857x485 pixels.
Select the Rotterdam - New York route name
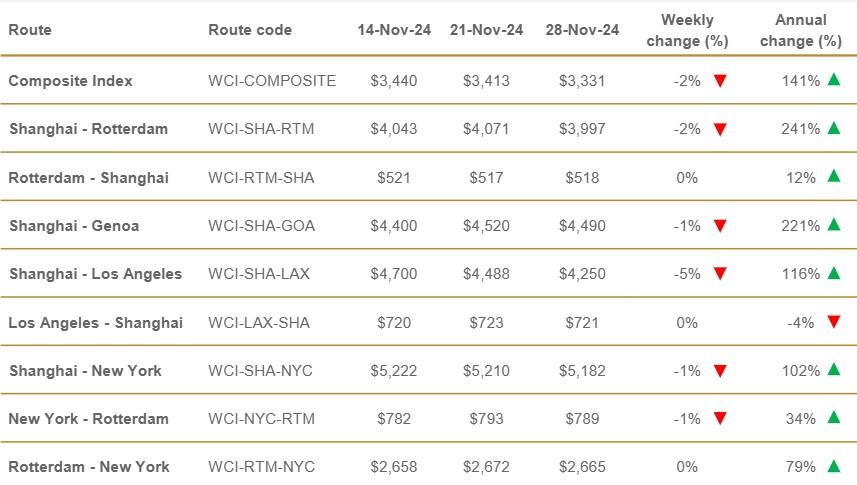pos(89,467)
